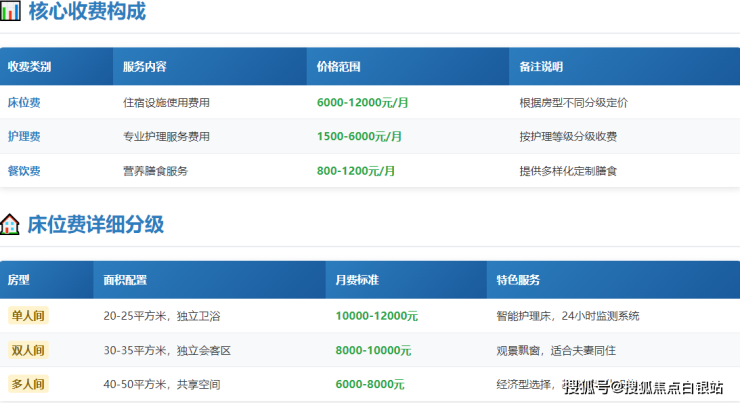Click the 核心收费构成 heading

(x=87, y=12)
